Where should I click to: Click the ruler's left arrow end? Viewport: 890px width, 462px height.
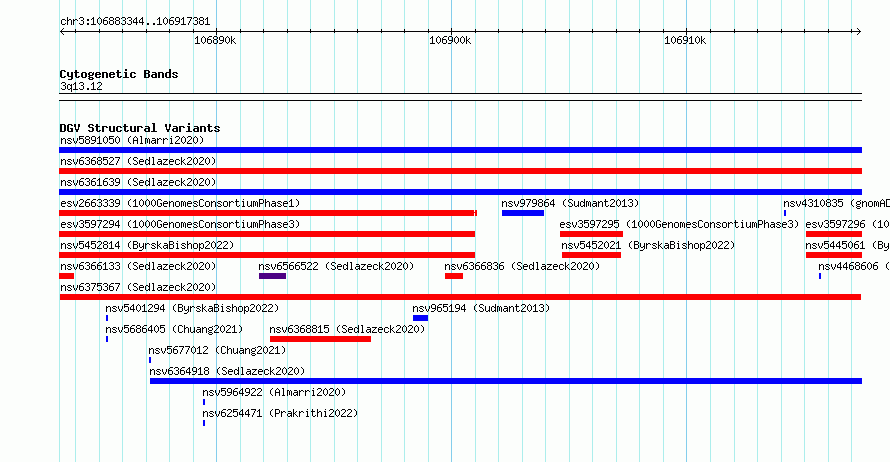(x=62, y=32)
